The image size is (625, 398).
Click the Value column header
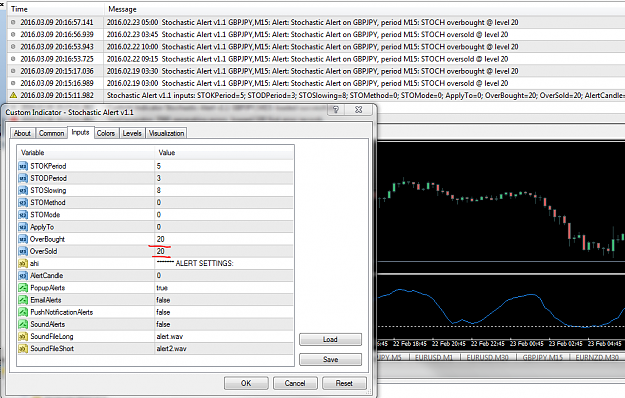224,153
